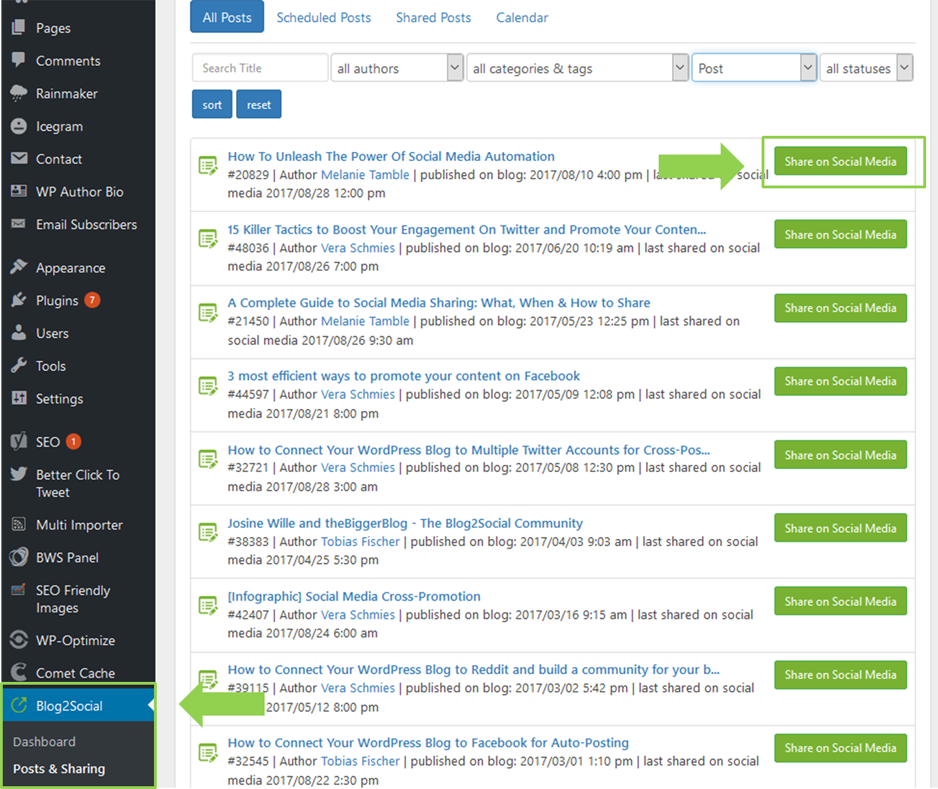
Task: Click the Blog2Social logo icon
Action: point(19,705)
